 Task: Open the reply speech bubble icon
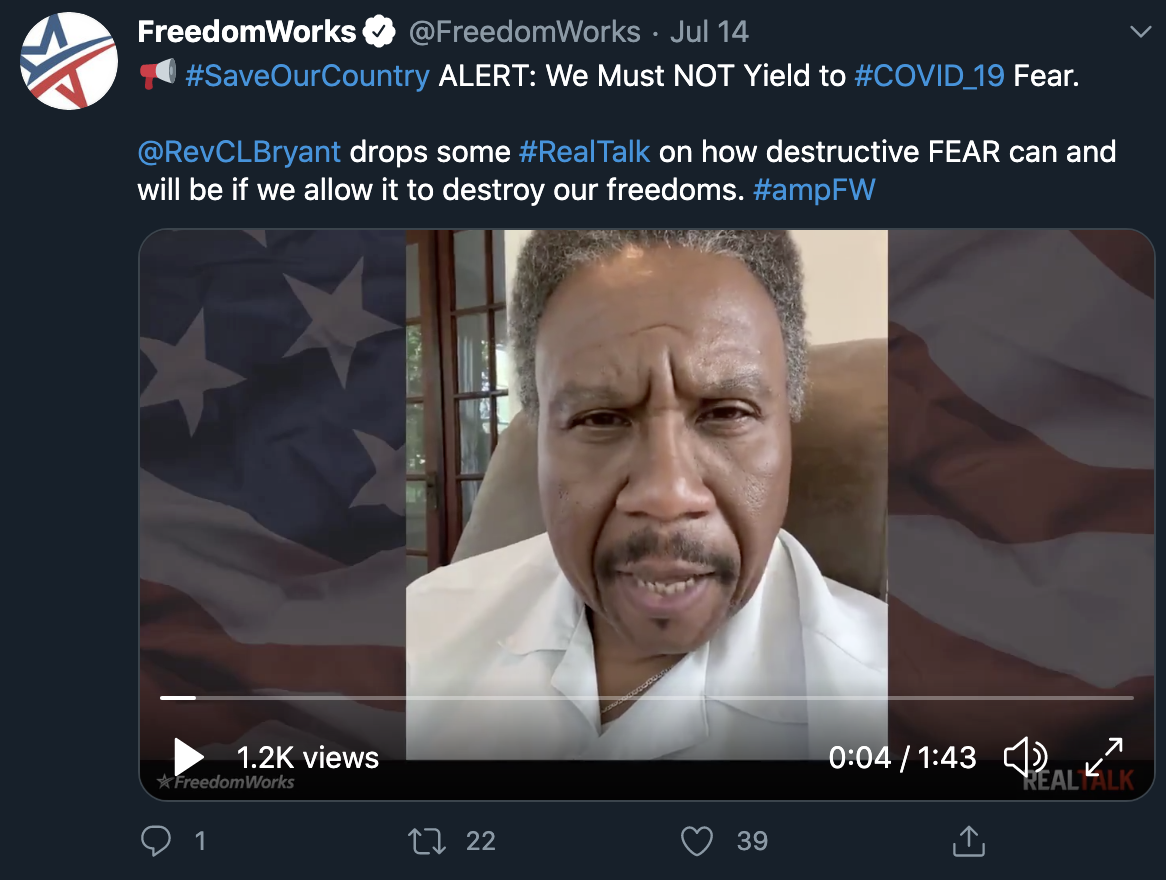156,841
